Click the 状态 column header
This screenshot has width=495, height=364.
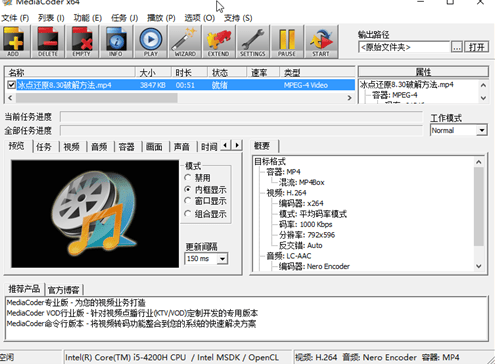(227, 72)
